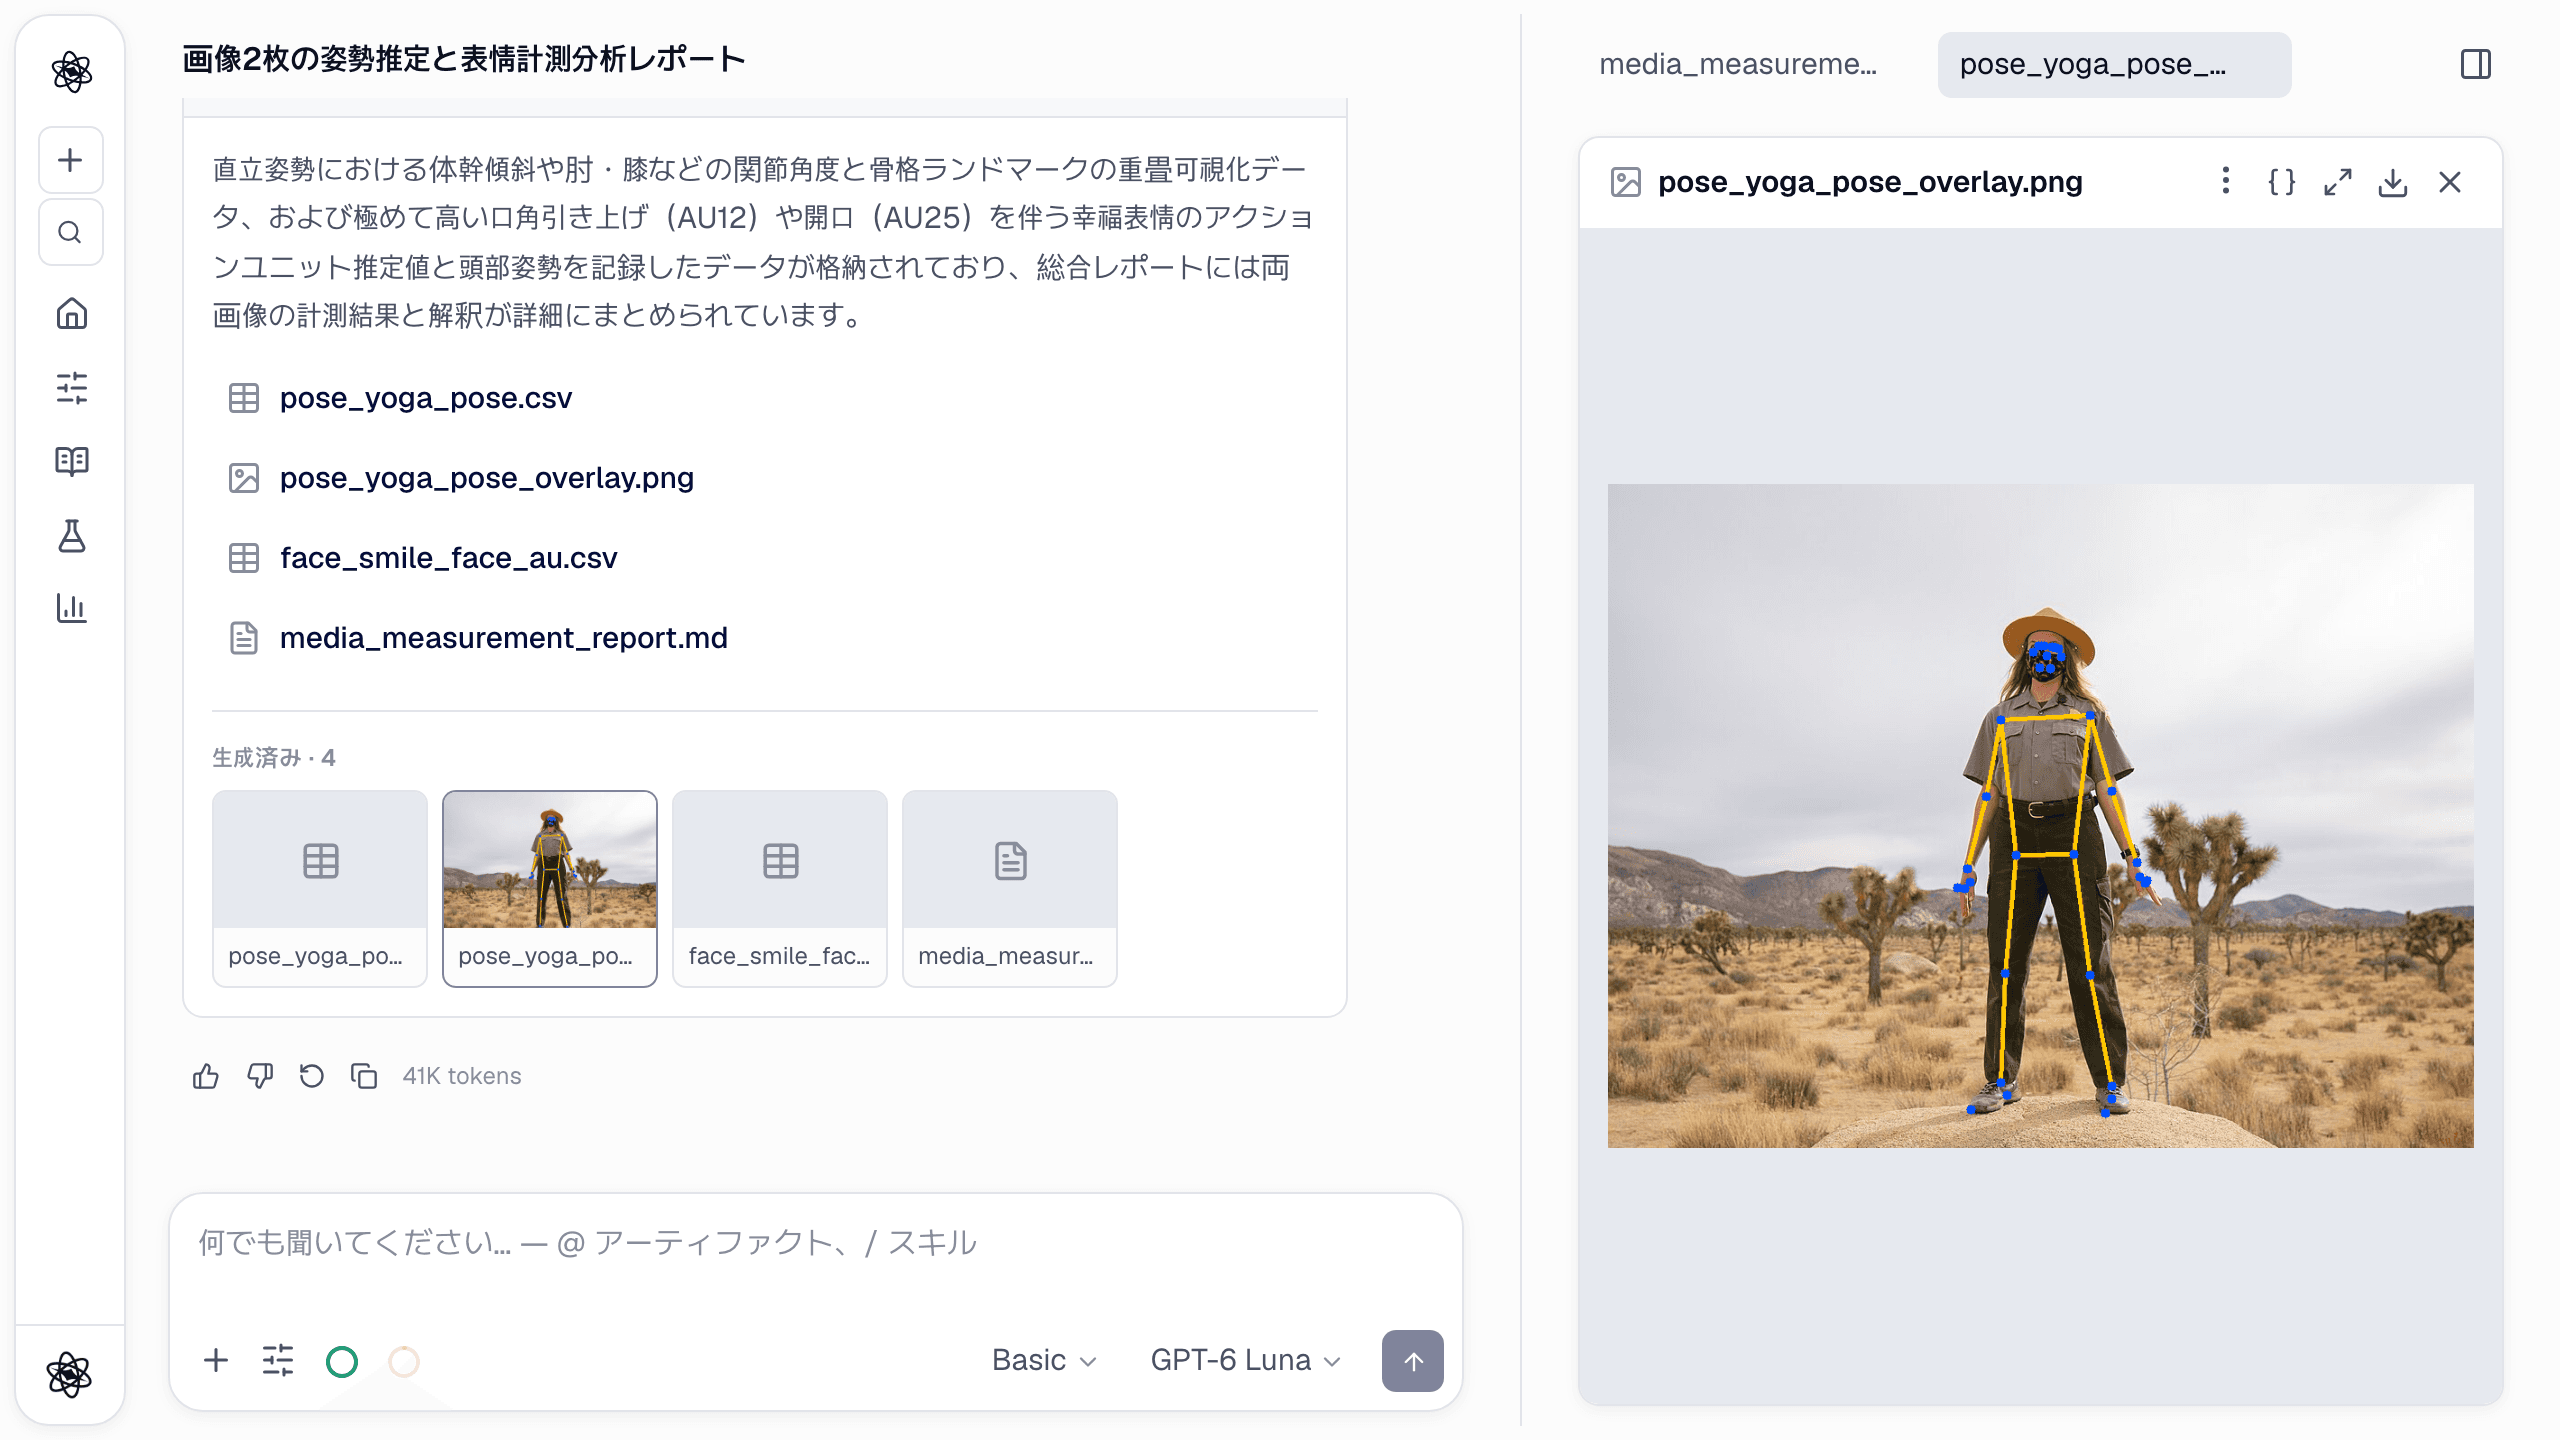This screenshot has width=2560, height=1440.
Task: Click the attach plus icon in composer
Action: click(216, 1360)
